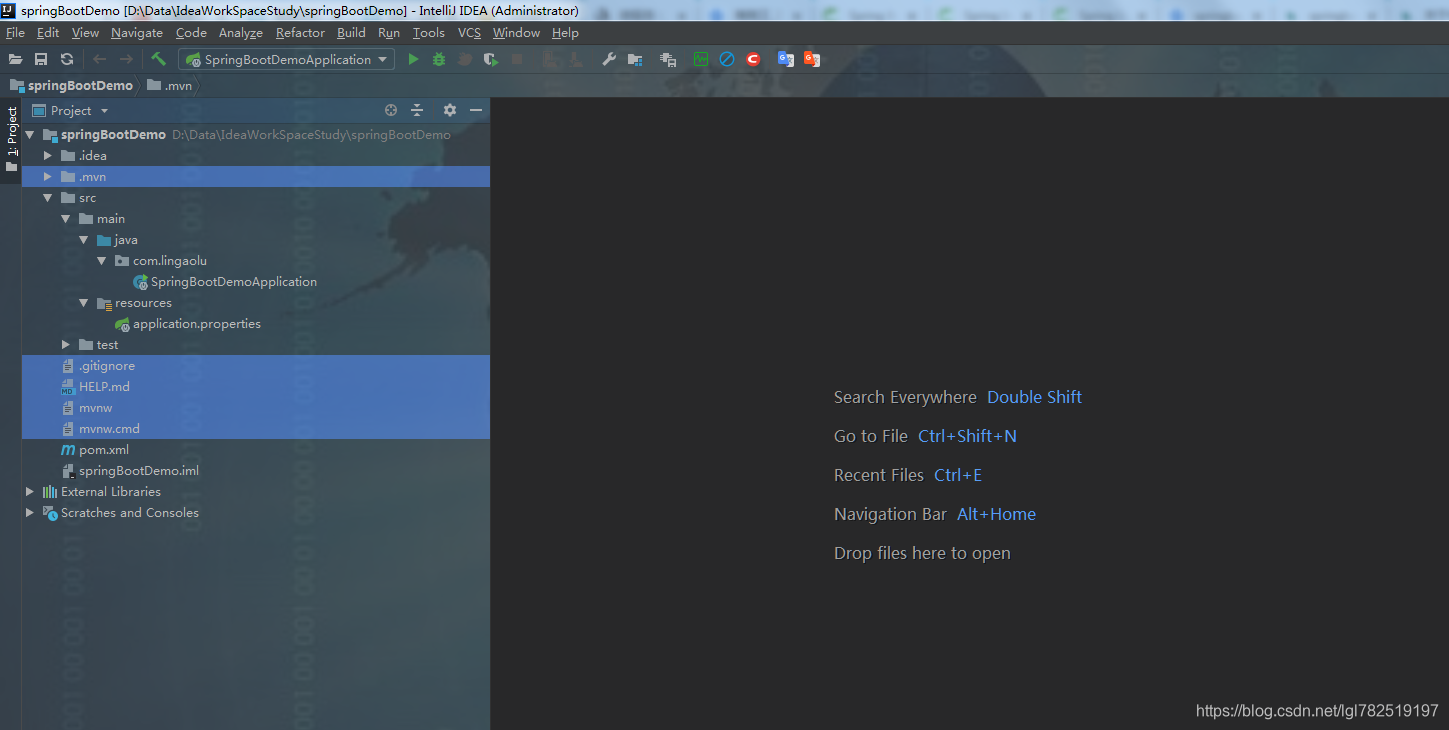
Task: Click the Synchronize refresh icon
Action: point(67,60)
